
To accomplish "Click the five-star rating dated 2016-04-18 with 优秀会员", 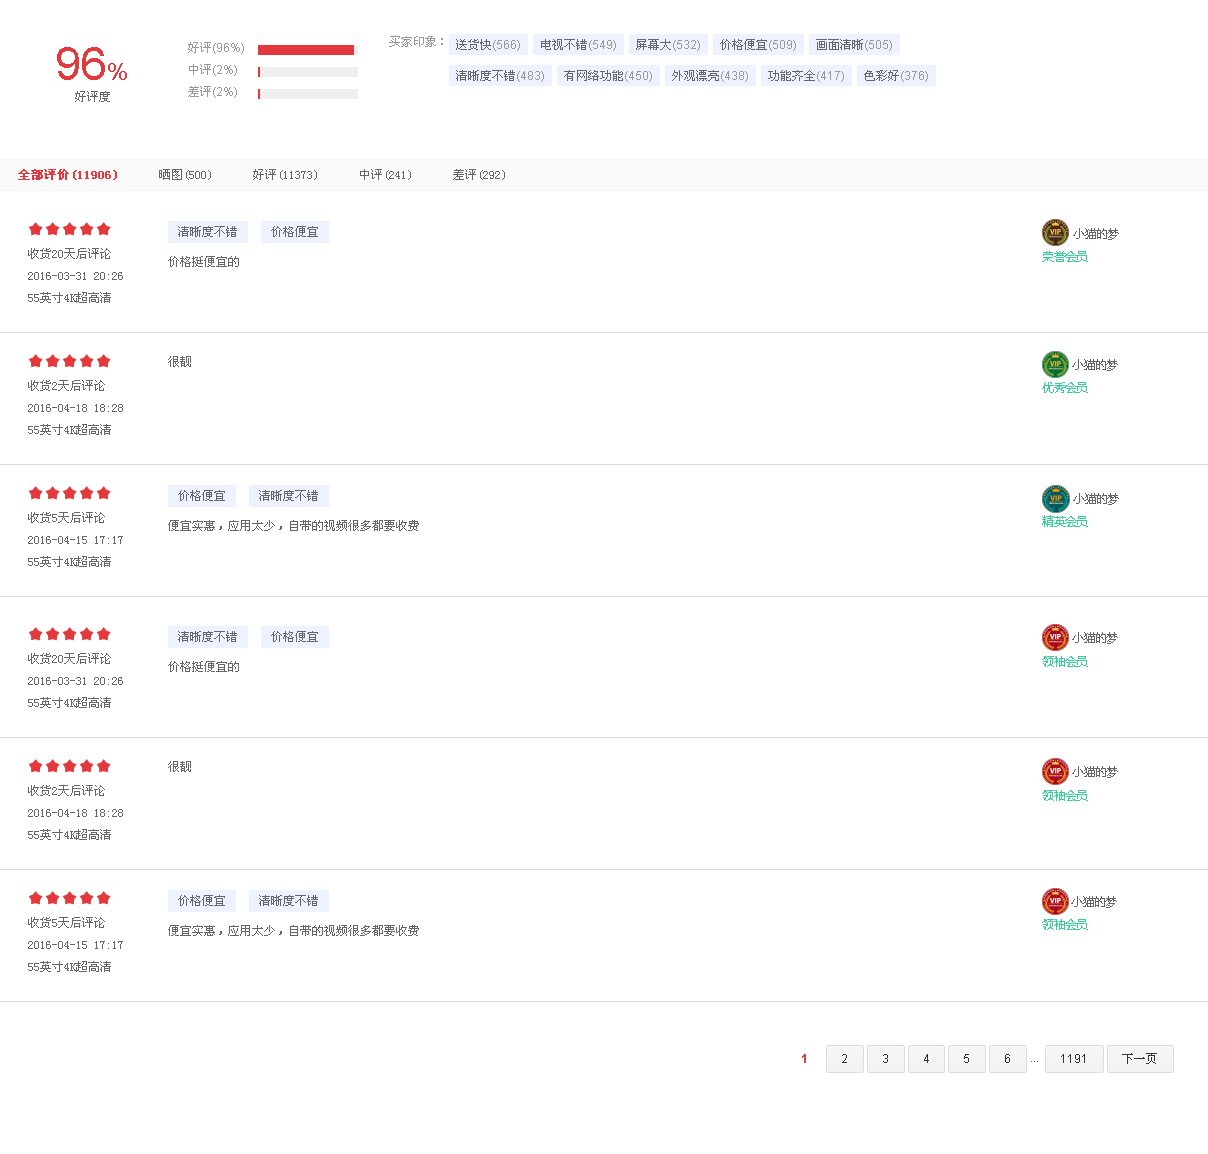I will (69, 361).
